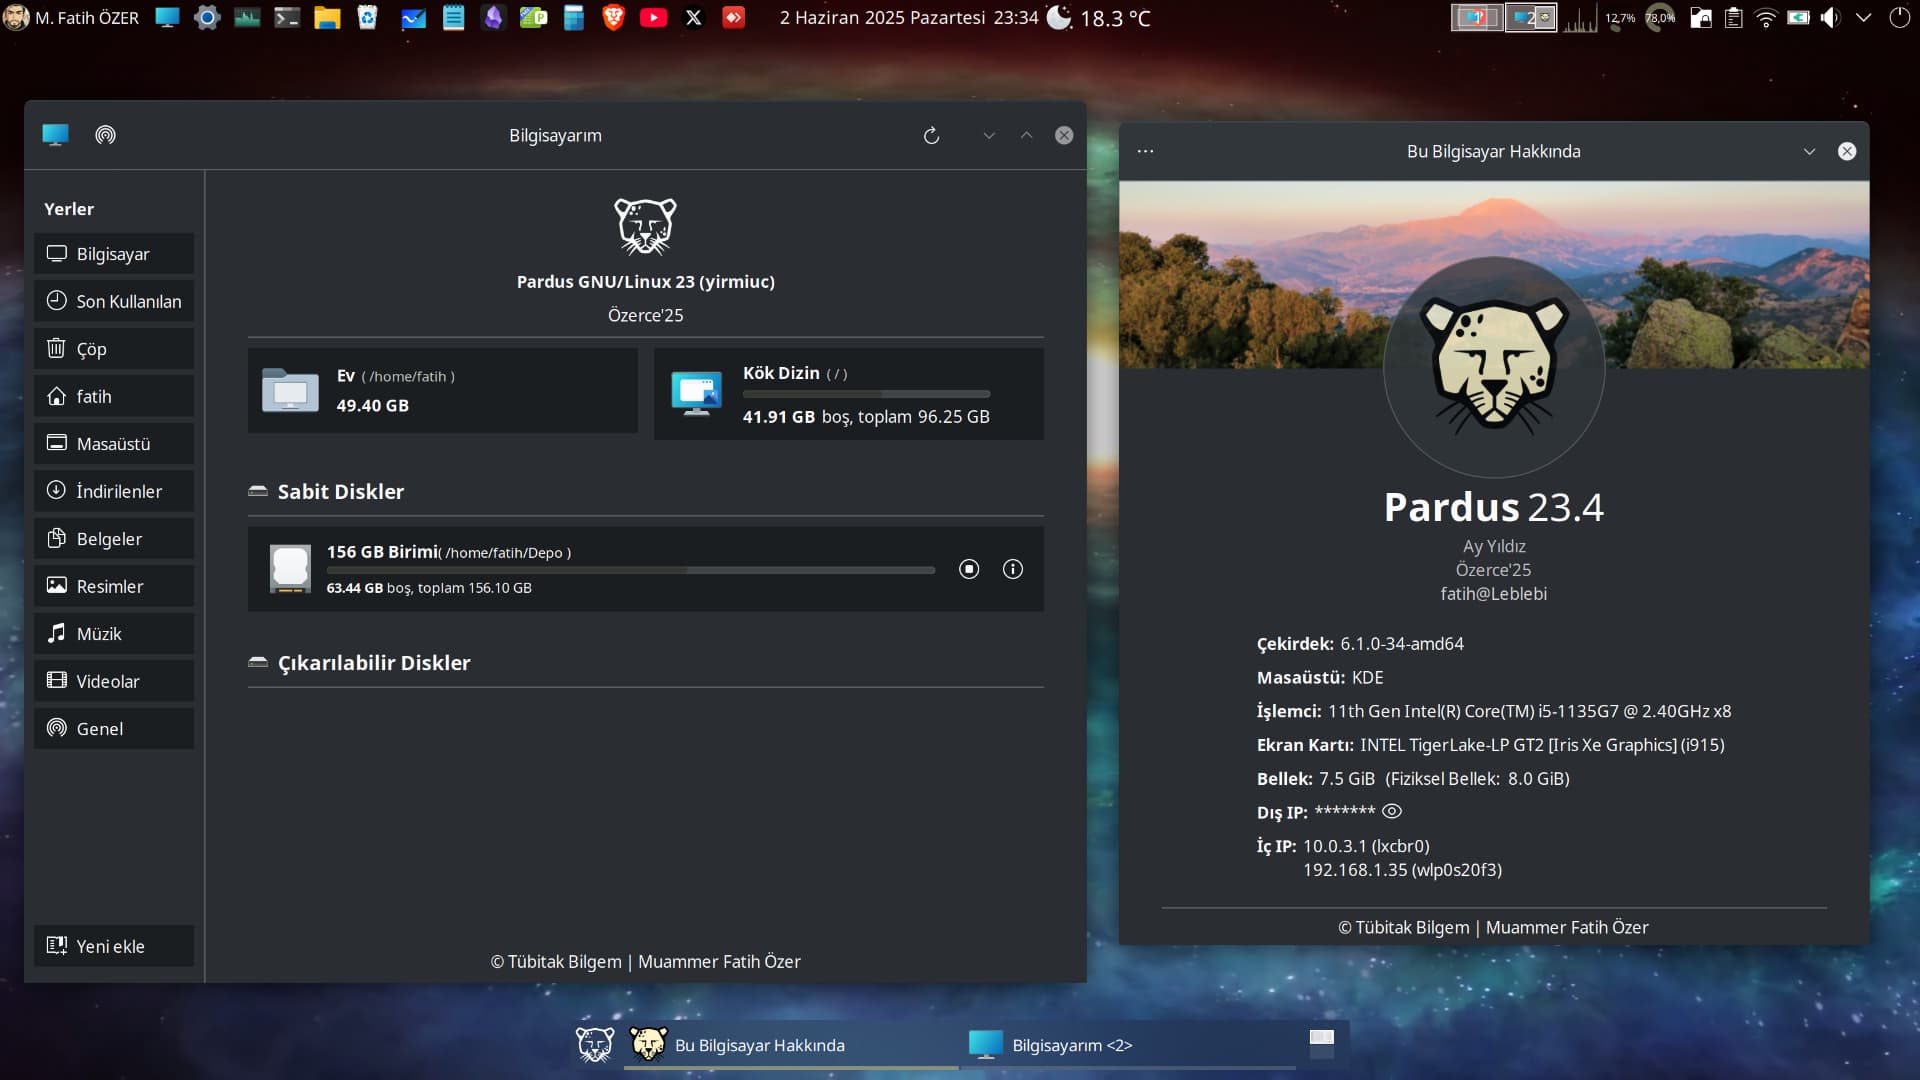Viewport: 1920px width, 1080px height.
Task: Refresh the Bilgisayarım window
Action: pos(931,135)
